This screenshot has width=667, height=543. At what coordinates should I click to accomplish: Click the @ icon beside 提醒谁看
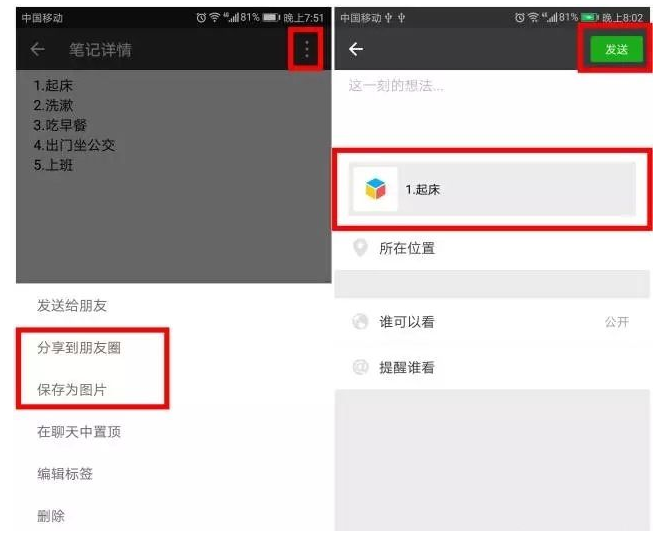point(360,367)
